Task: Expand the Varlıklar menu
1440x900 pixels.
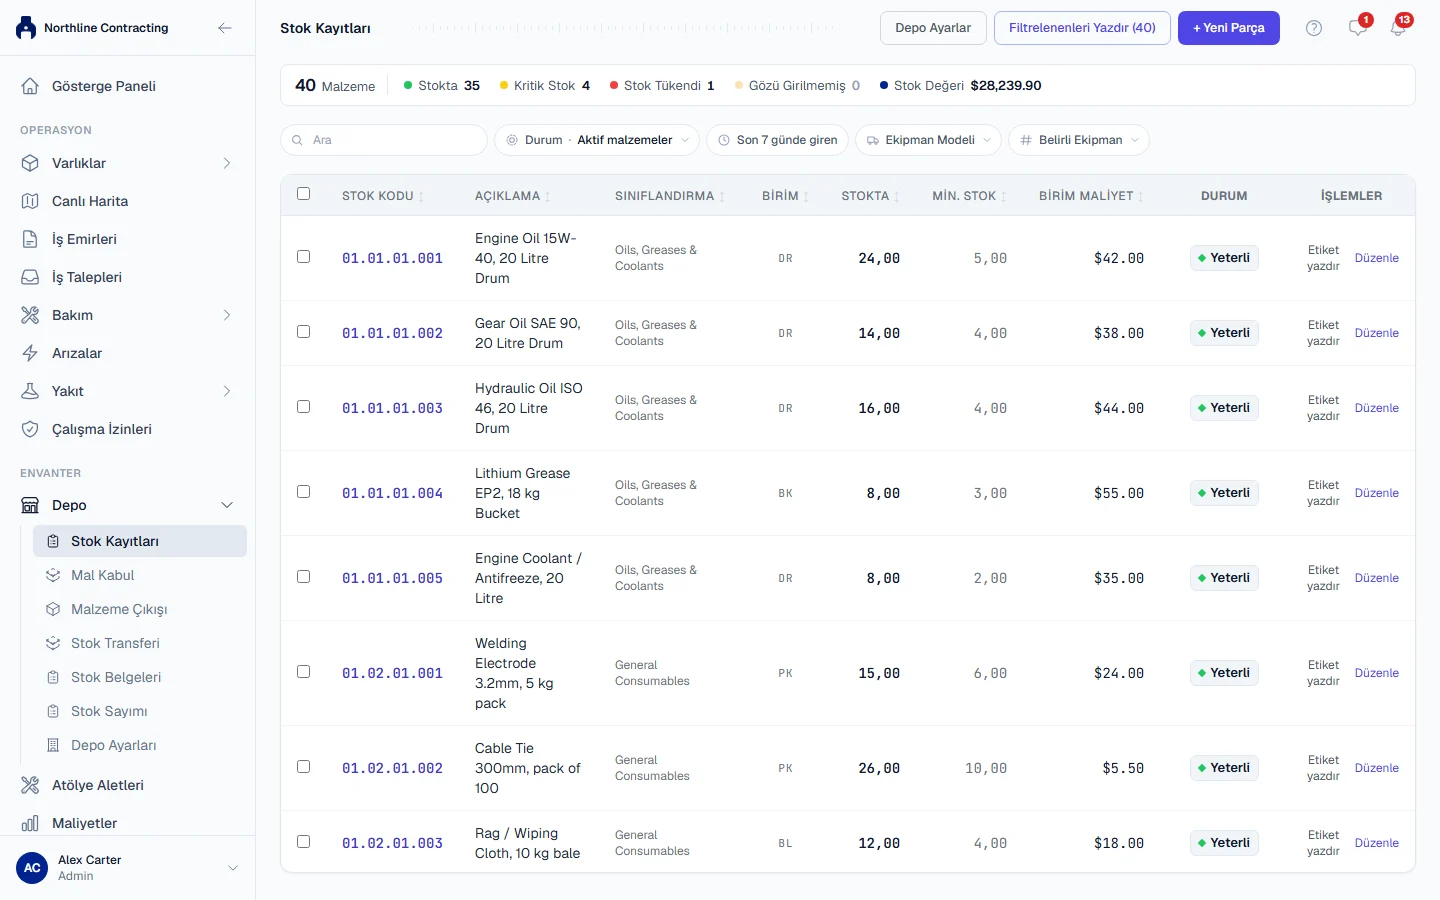Action: (128, 163)
